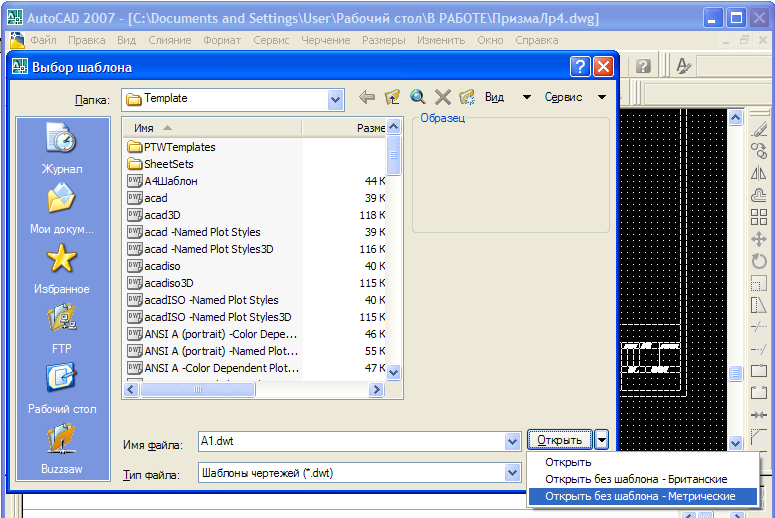Open the Сервис dropdown in dialog
Viewport: 775px width, 518px height.
point(575,97)
